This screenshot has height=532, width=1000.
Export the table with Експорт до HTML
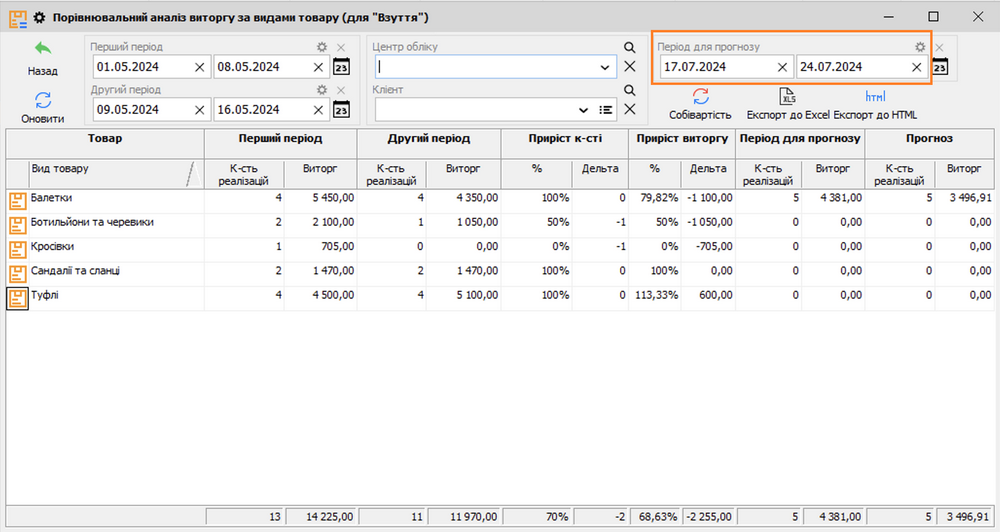875,97
